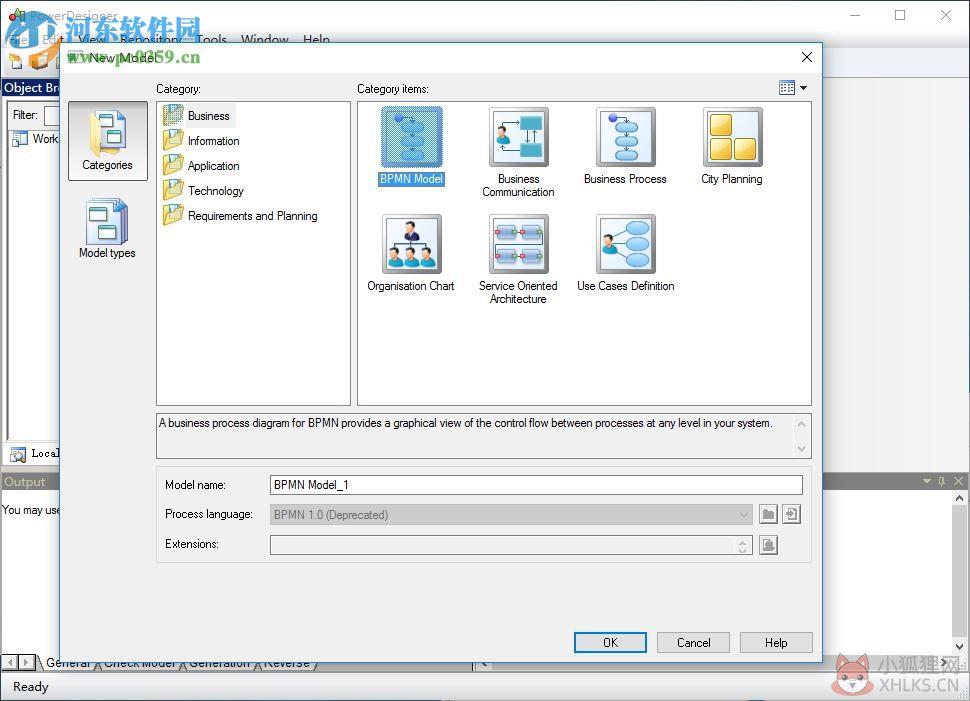This screenshot has width=970, height=701.
Task: Click the Output pane close icon
Action: tap(958, 481)
